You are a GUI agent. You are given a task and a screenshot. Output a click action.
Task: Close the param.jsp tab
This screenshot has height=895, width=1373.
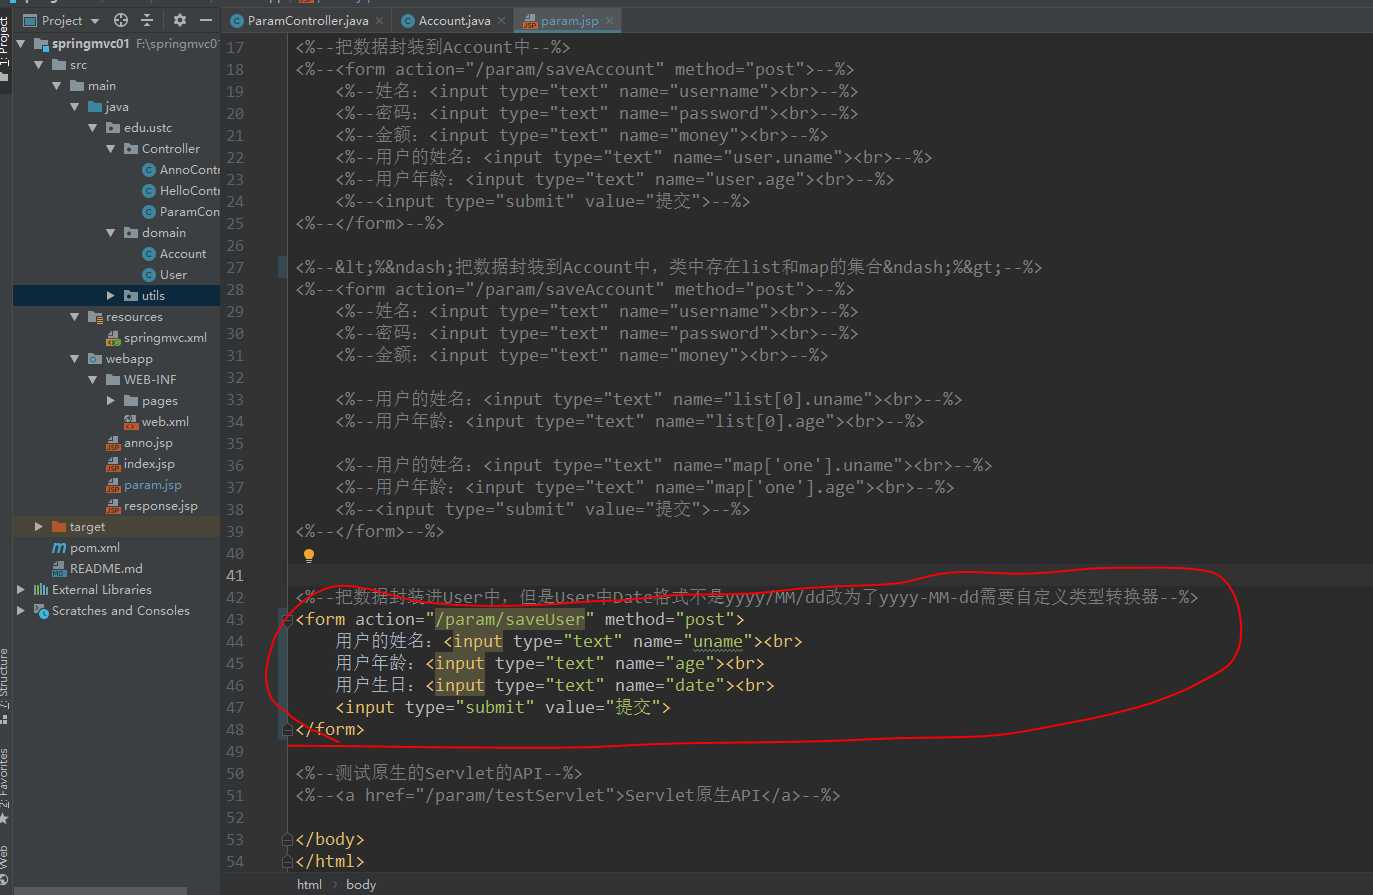609,20
